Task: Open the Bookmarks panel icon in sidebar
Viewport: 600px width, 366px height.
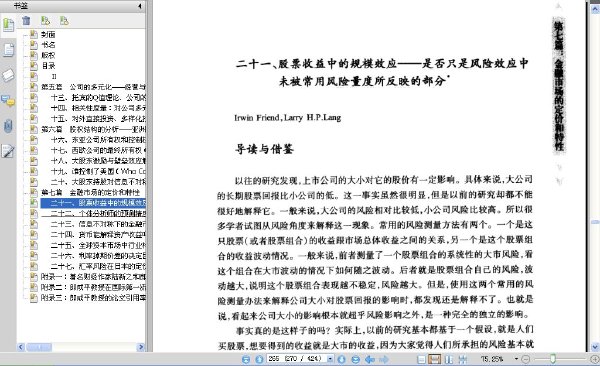Action: [x=8, y=25]
